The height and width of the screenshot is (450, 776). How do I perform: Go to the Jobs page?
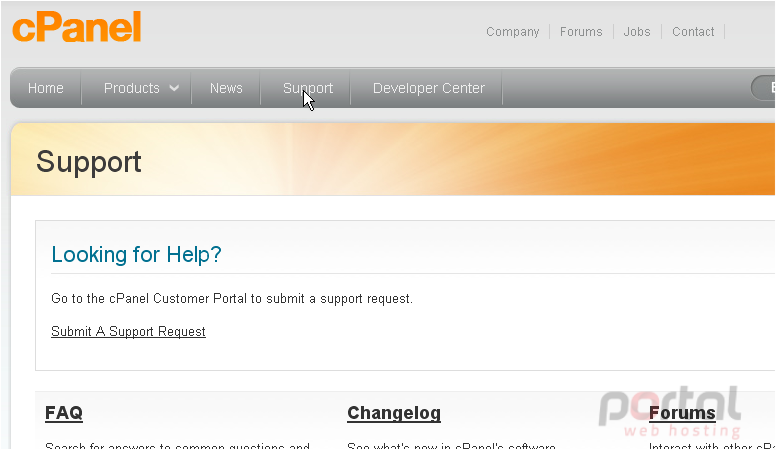[636, 32]
